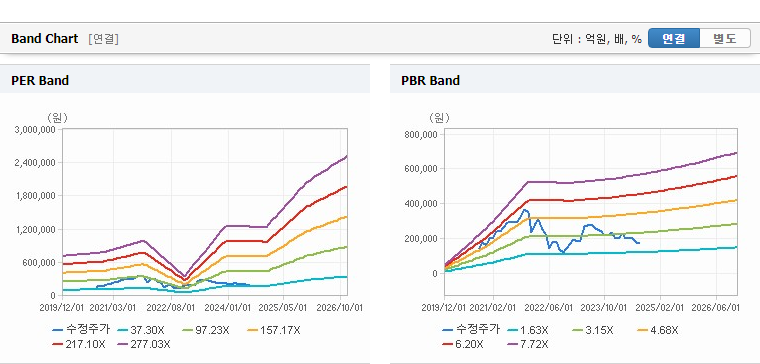Screen dimensions: 760x364
Task: Click the 단위 : 억원, 배, % text
Action: tap(597, 39)
